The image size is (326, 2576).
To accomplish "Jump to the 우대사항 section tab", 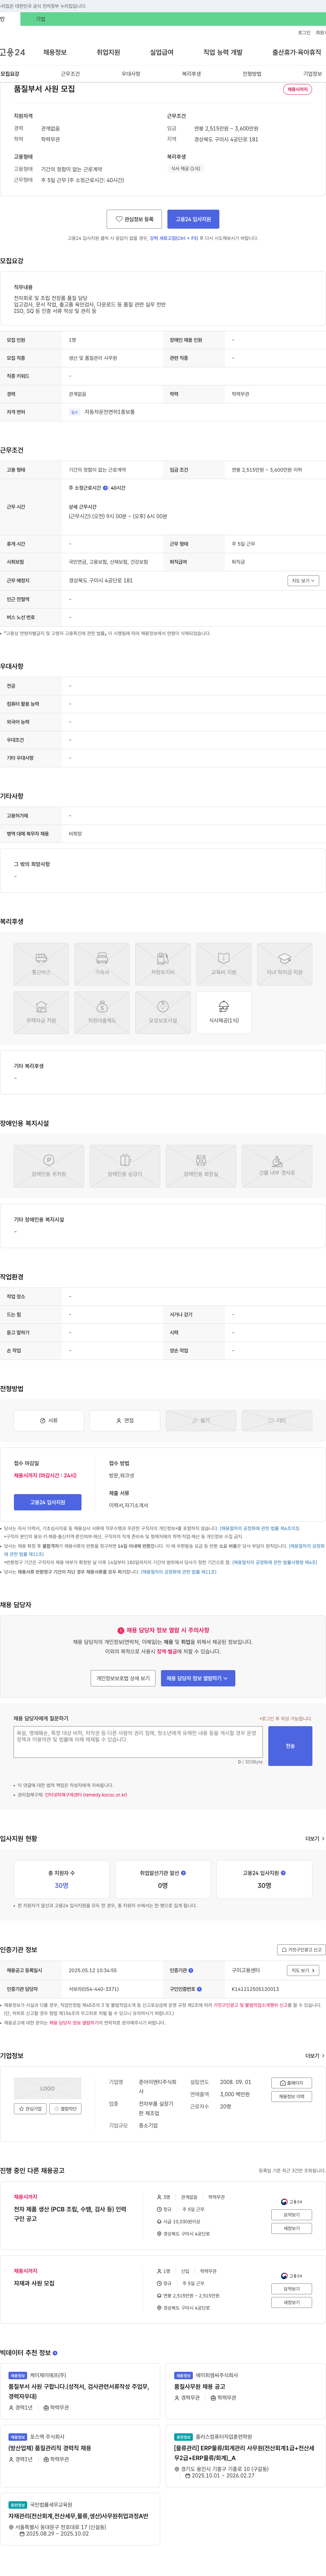I will point(131,74).
